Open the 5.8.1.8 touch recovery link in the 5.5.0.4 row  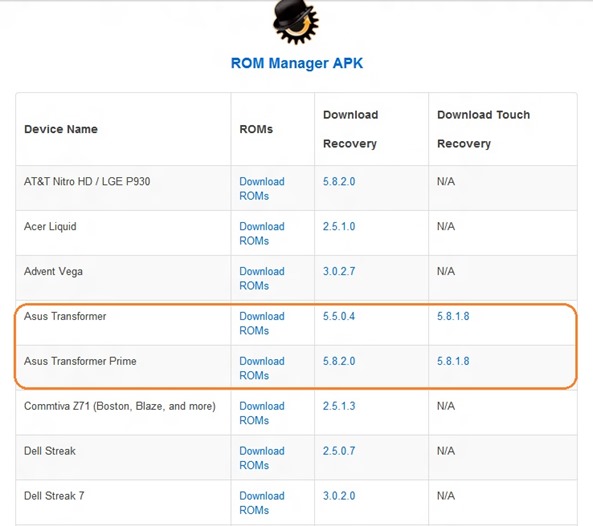(453, 317)
